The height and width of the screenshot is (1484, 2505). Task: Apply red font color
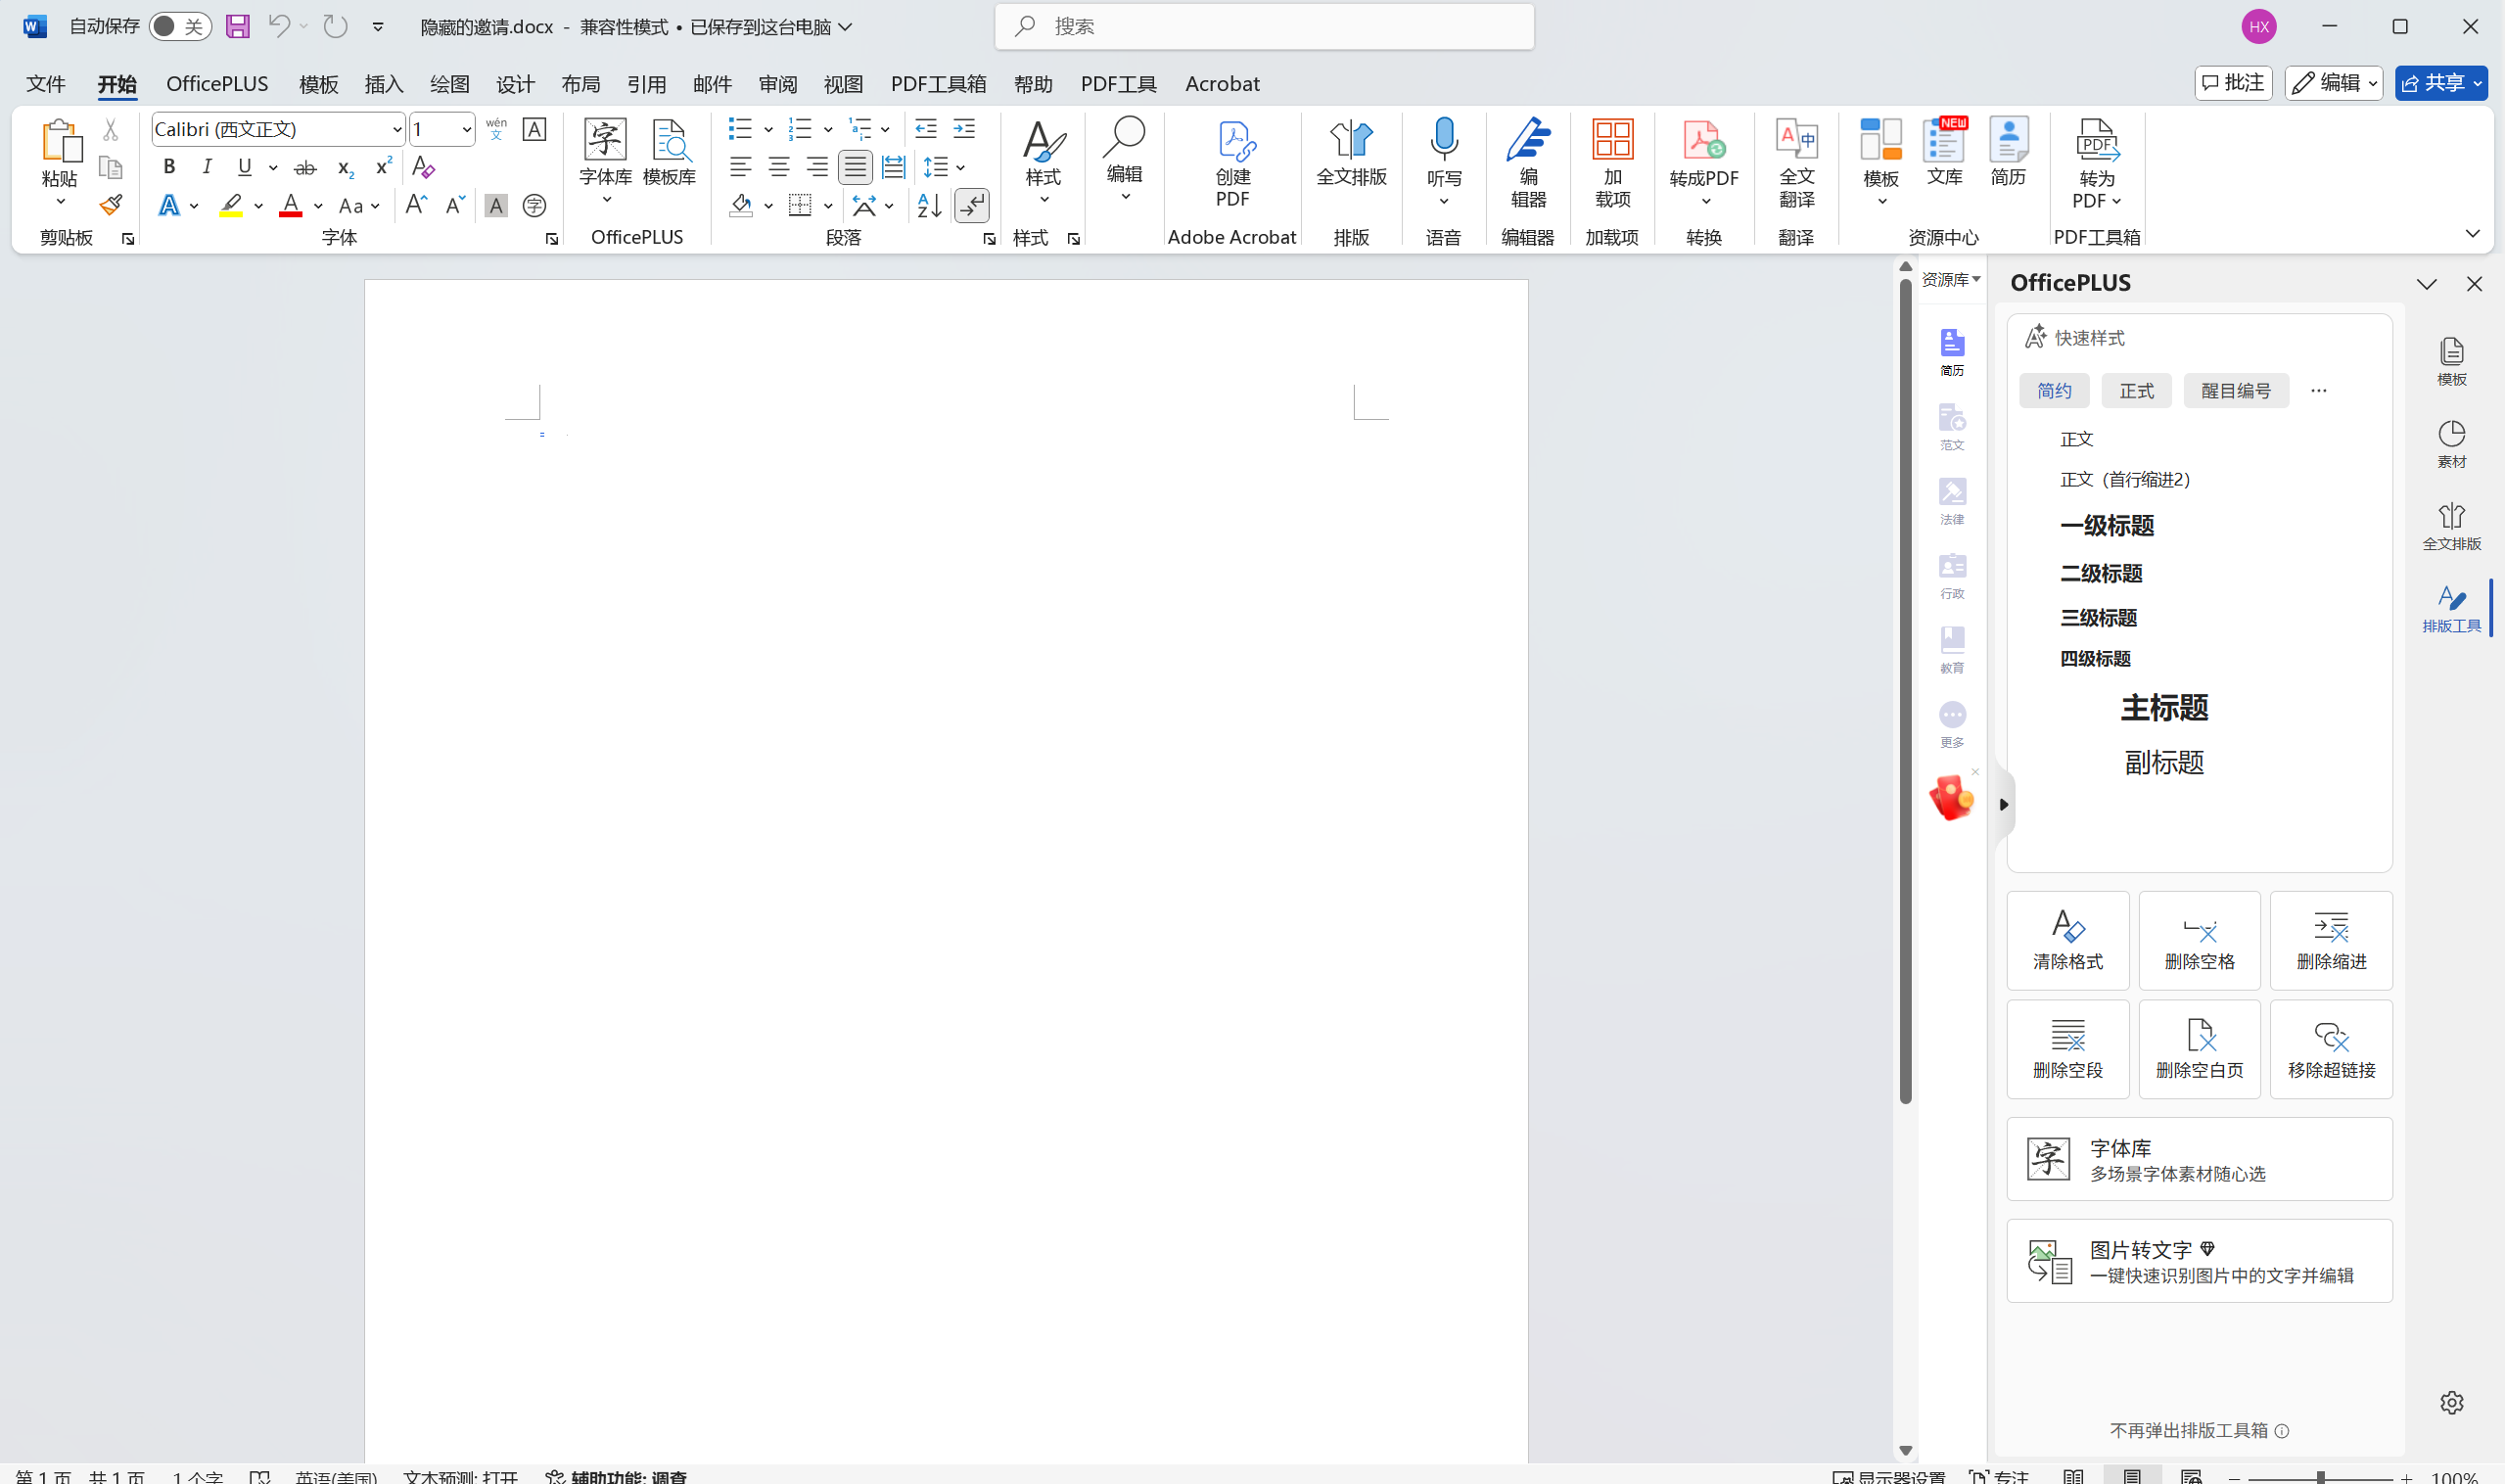coord(291,205)
